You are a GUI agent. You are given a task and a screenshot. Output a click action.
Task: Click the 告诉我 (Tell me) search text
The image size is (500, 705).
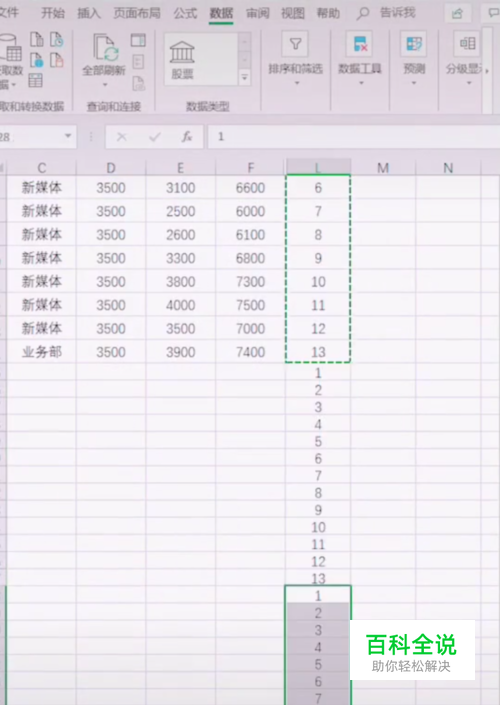coord(397,13)
